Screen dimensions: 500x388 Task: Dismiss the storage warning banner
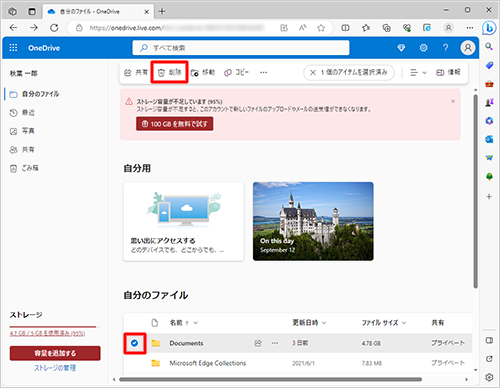(x=453, y=101)
